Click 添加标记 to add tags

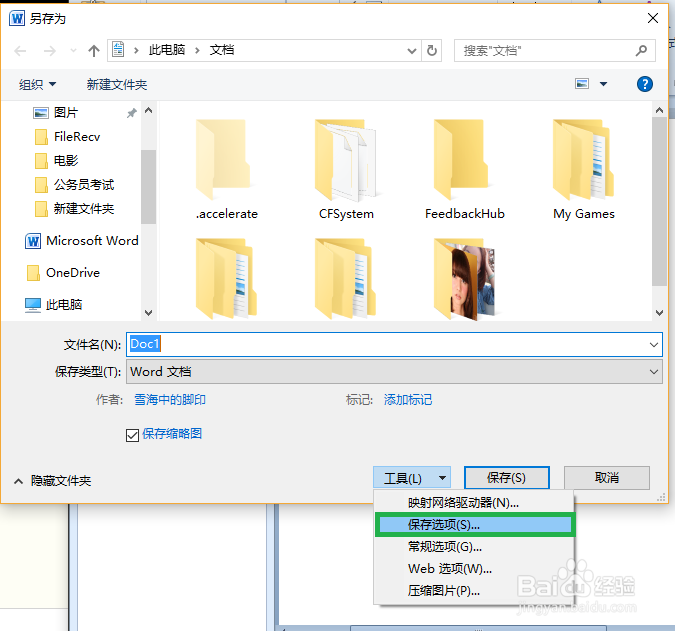[408, 399]
